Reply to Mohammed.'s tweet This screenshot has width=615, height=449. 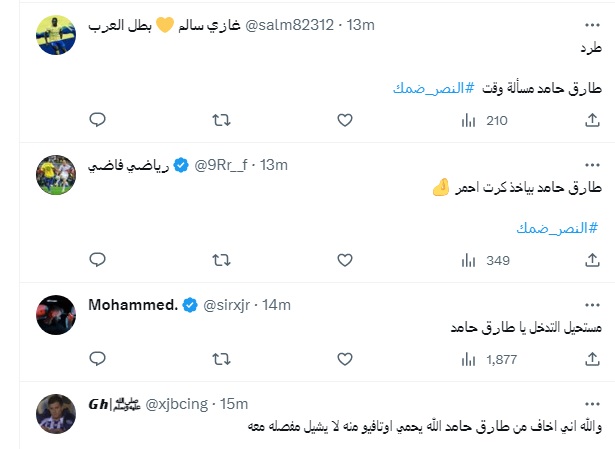[x=98, y=357]
